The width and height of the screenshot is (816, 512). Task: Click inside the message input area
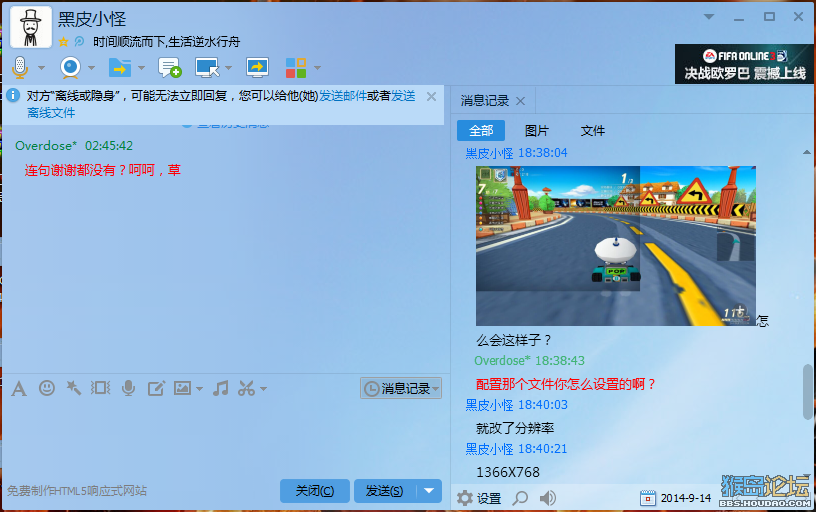[224, 437]
